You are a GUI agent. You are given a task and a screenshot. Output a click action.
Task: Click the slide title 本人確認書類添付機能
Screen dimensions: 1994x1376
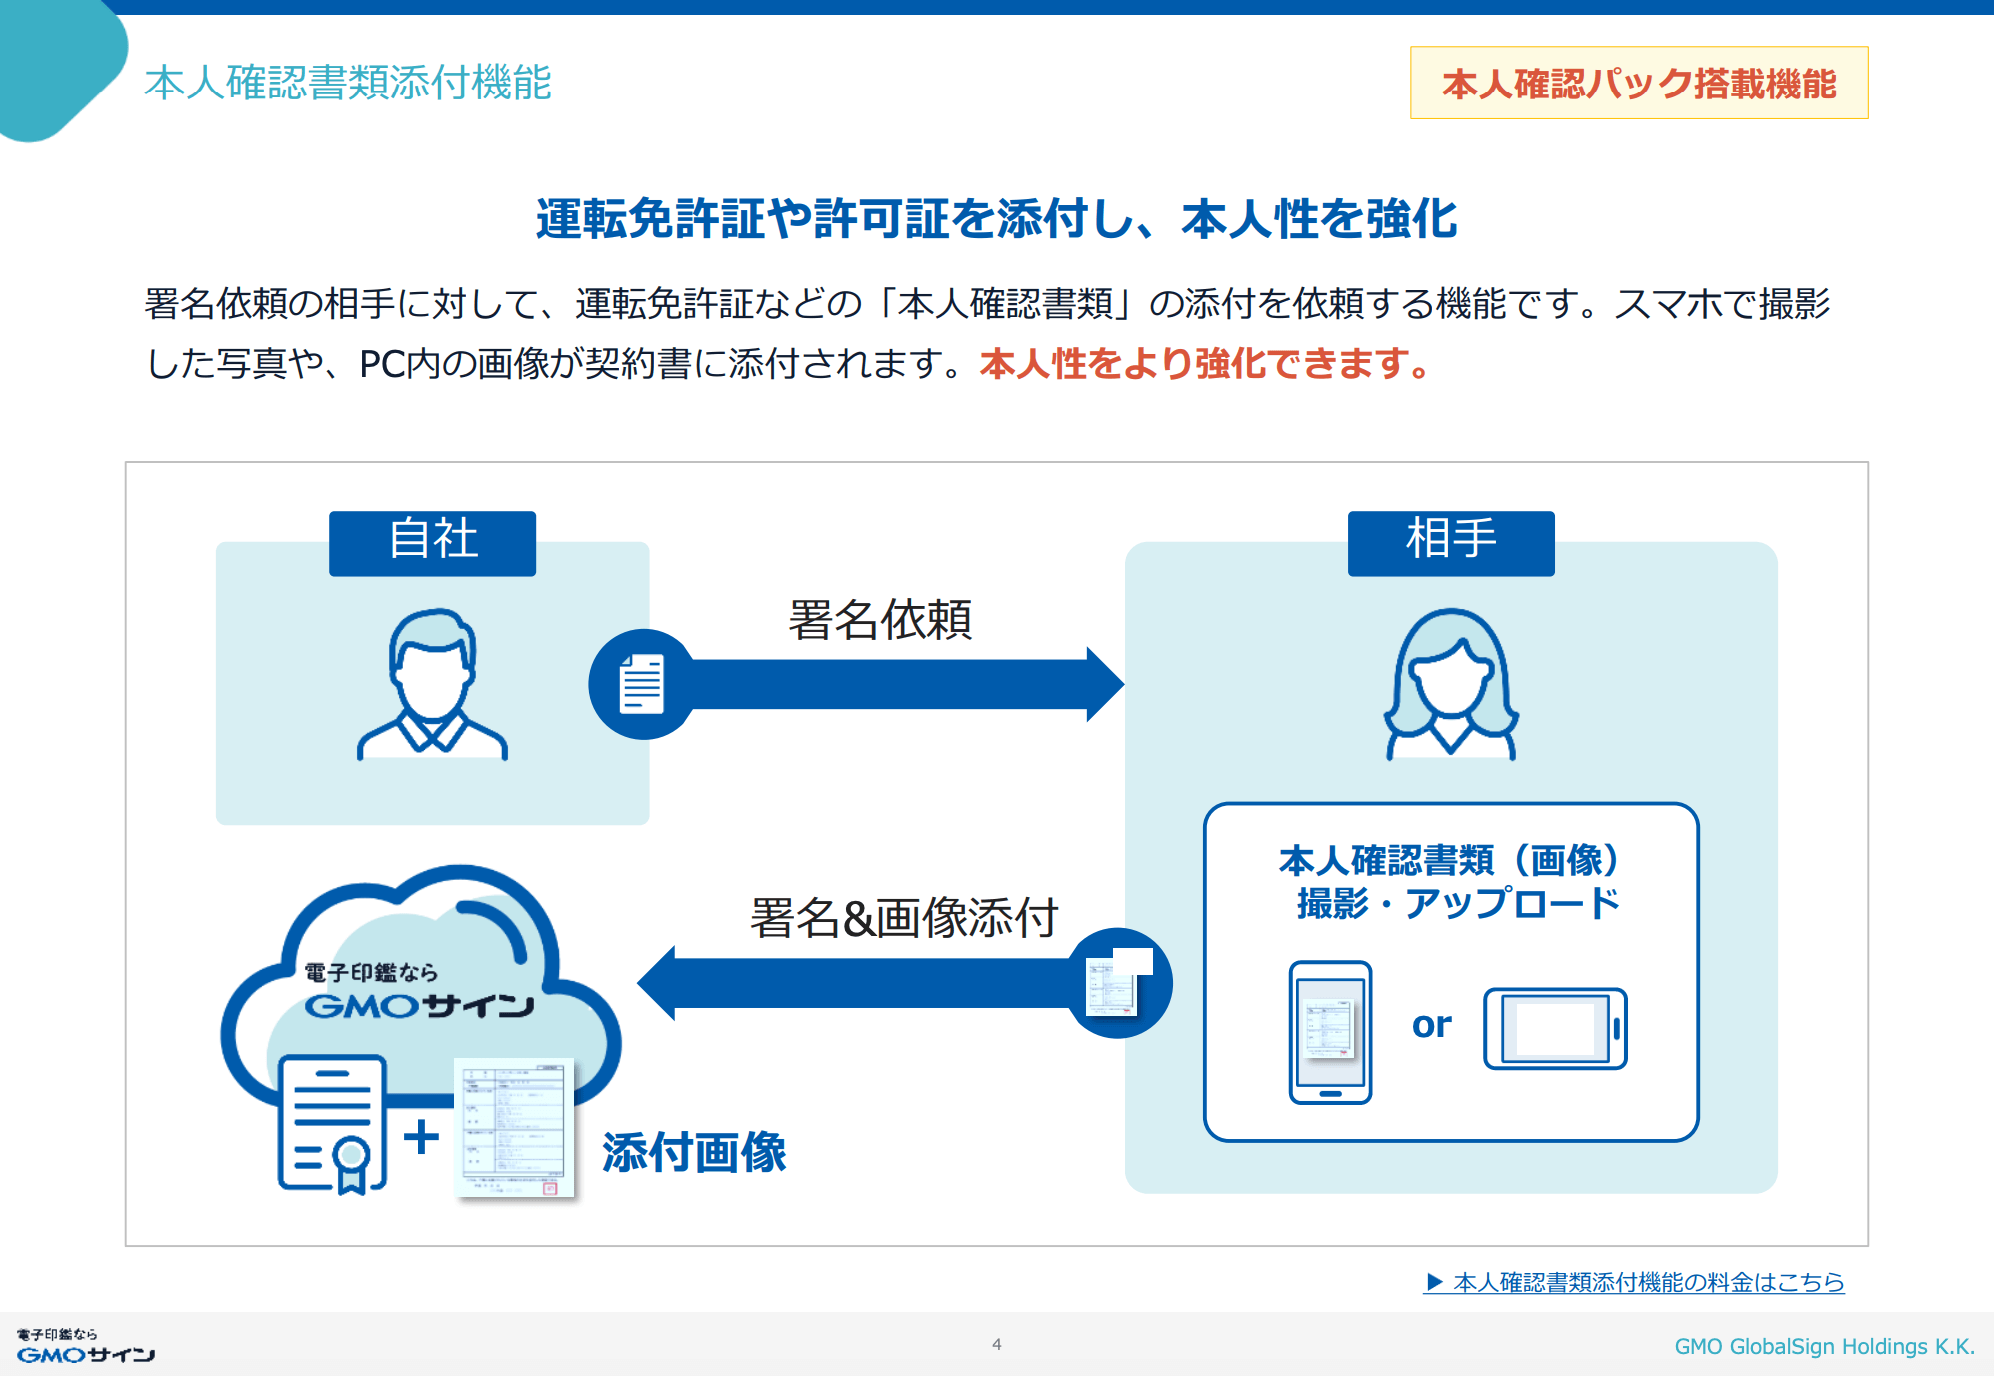347,82
